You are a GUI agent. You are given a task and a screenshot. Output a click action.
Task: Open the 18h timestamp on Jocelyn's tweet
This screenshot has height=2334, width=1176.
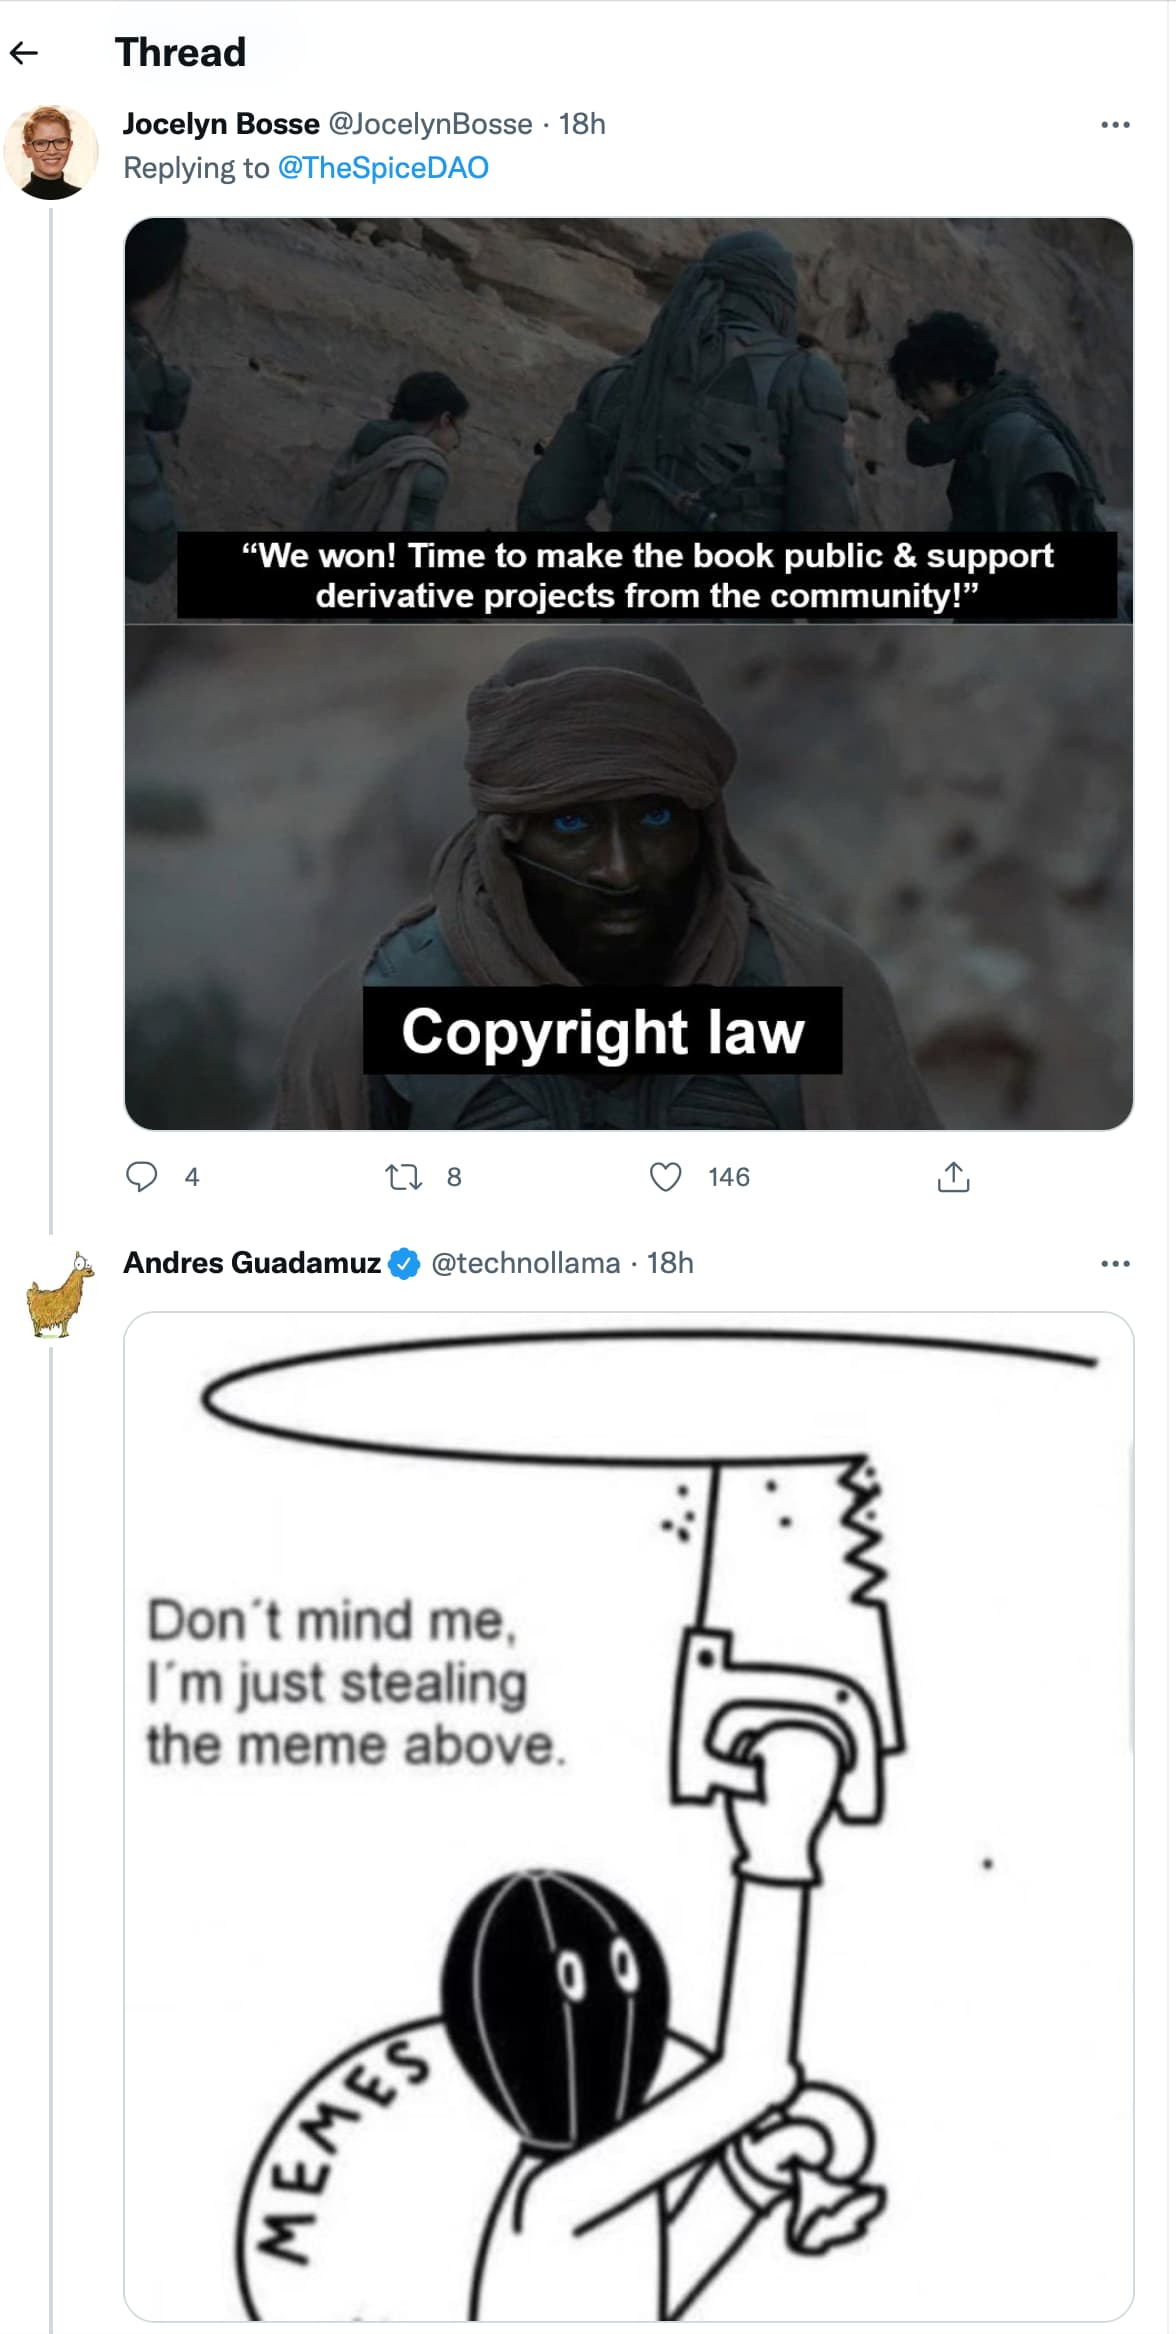[582, 124]
